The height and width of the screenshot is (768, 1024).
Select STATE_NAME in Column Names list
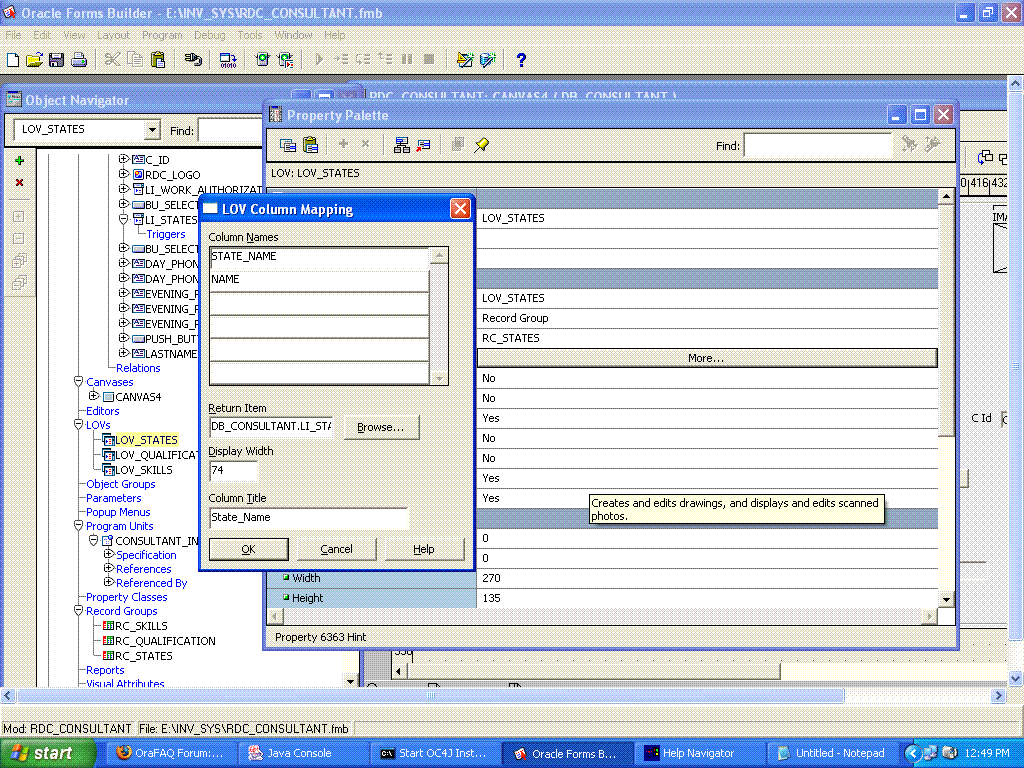(x=319, y=257)
